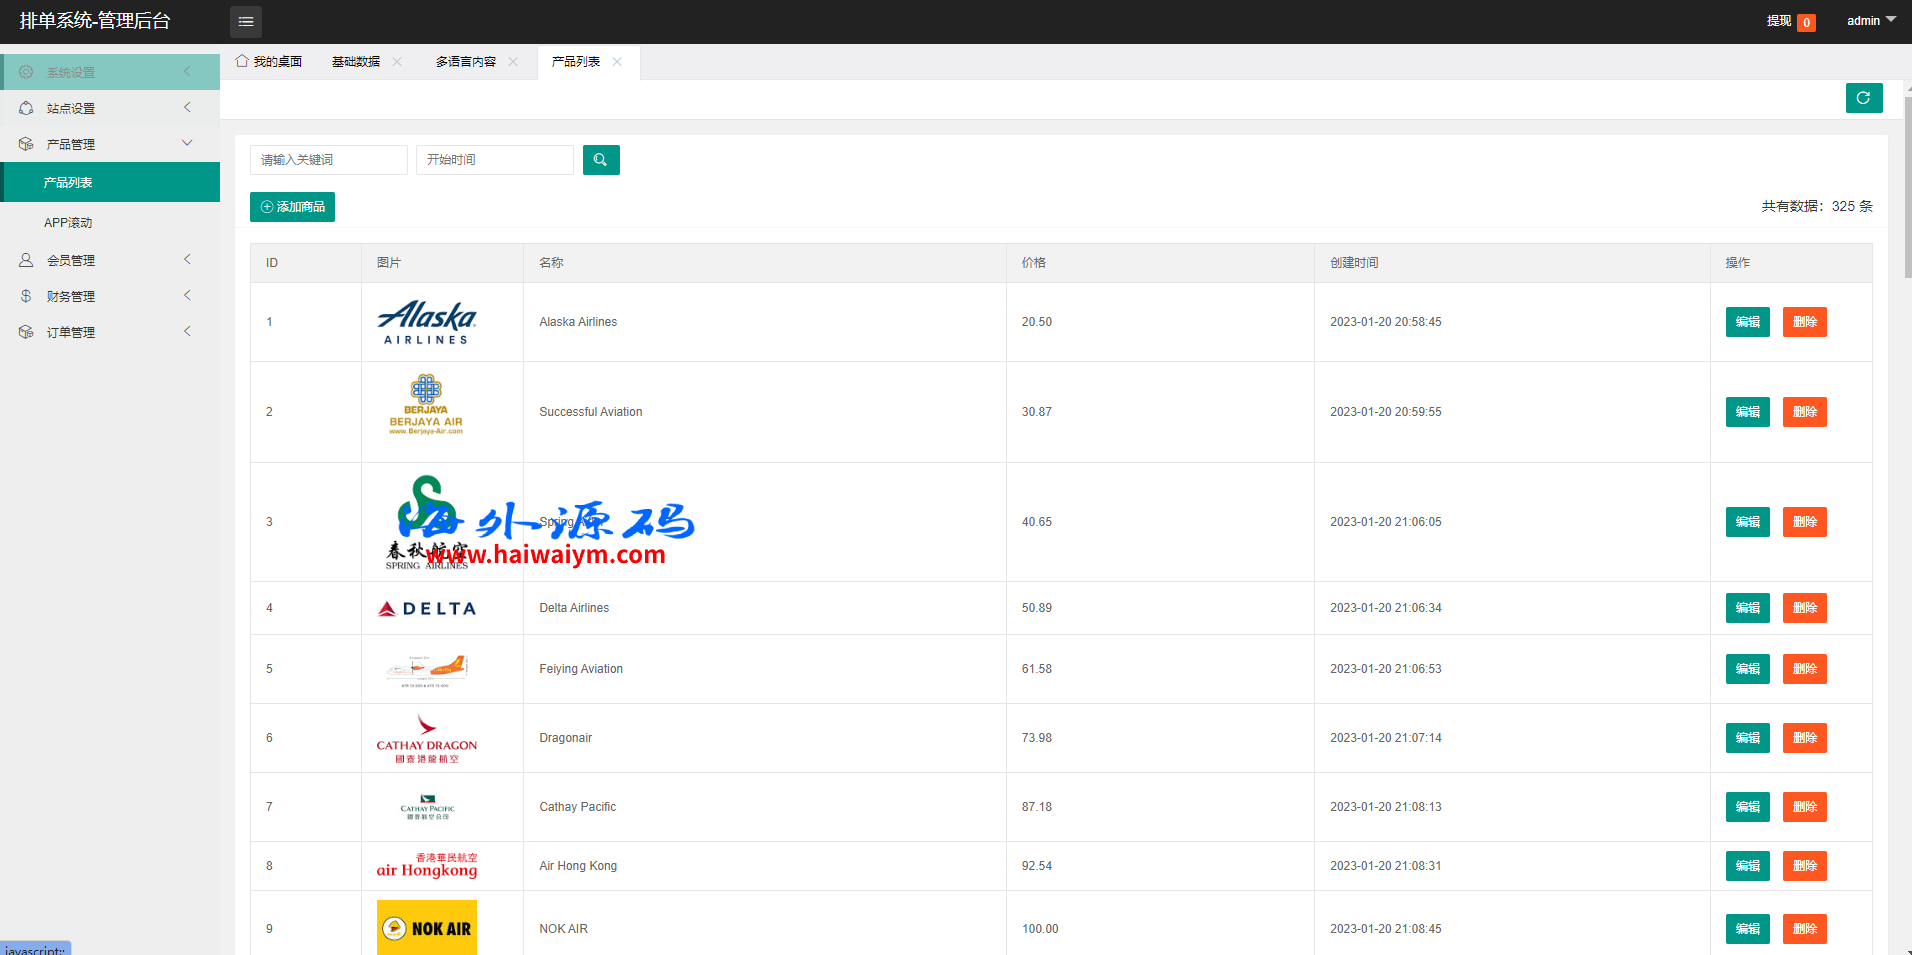Open APP滚动 in the sidebar
The height and width of the screenshot is (955, 1912).
[x=68, y=222]
